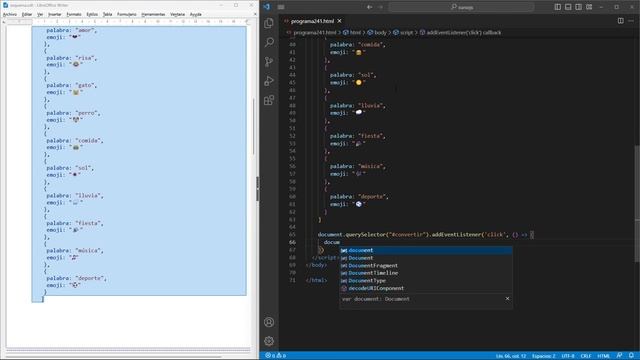
Task: Select the 'DocumentTimeline' suggestion
Action: tap(426, 273)
